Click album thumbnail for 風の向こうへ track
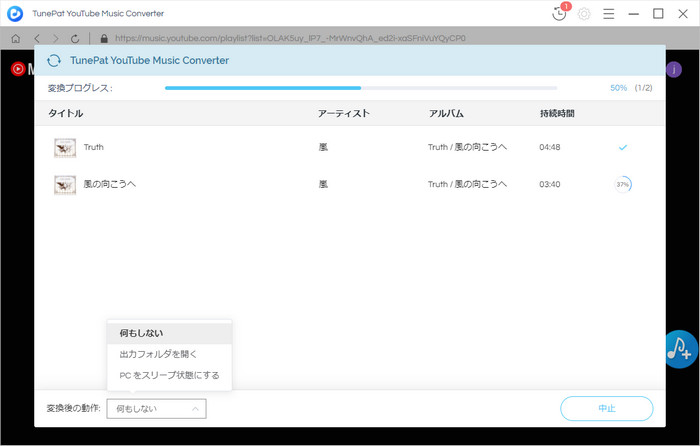The width and height of the screenshot is (700, 446). click(x=65, y=185)
